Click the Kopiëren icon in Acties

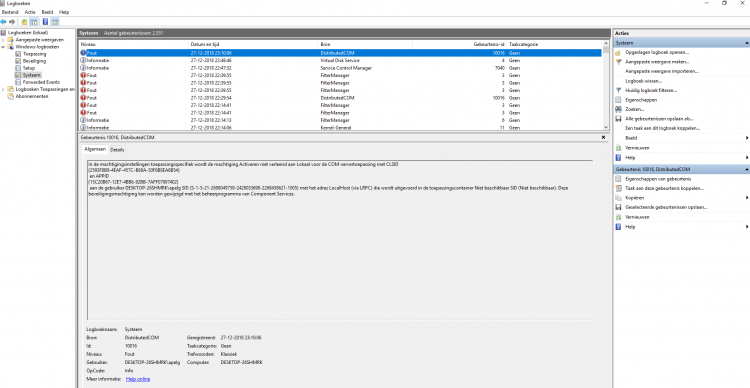(x=618, y=198)
